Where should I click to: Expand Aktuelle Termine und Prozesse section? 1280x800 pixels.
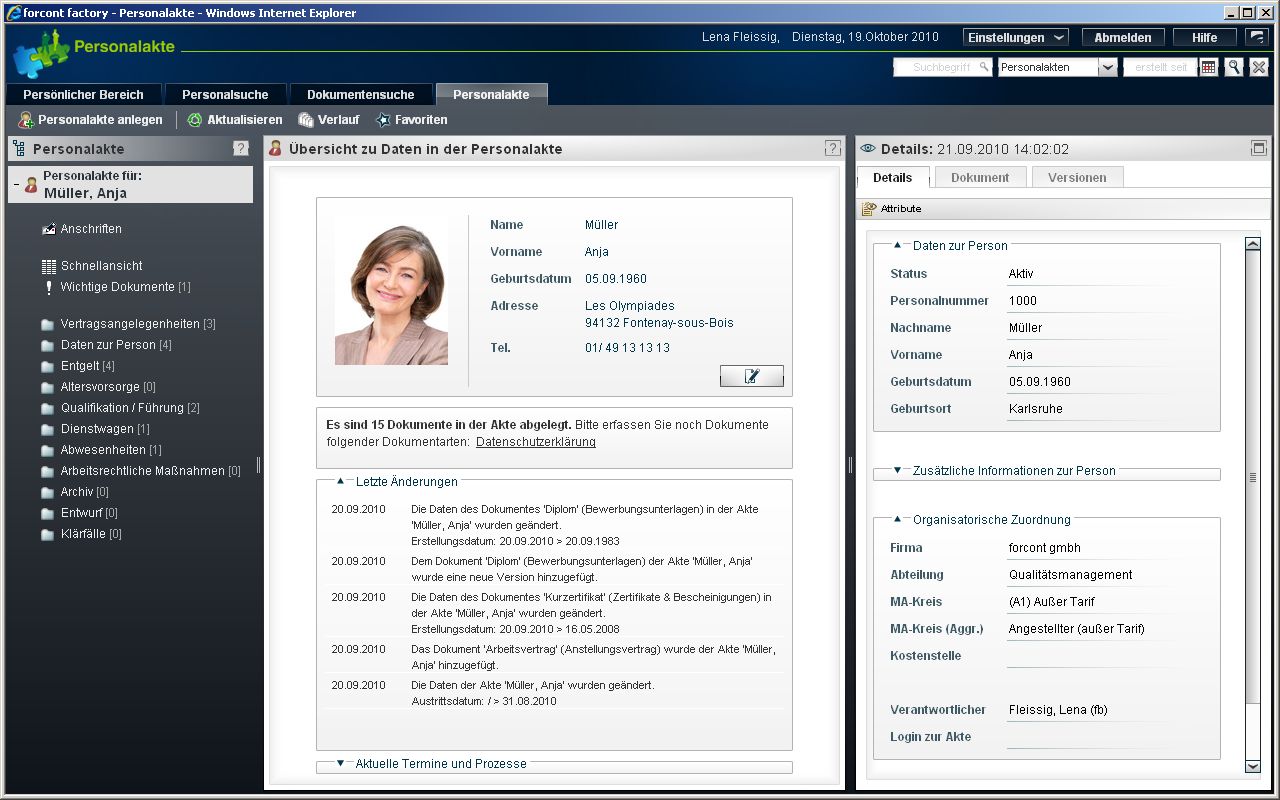(340, 763)
